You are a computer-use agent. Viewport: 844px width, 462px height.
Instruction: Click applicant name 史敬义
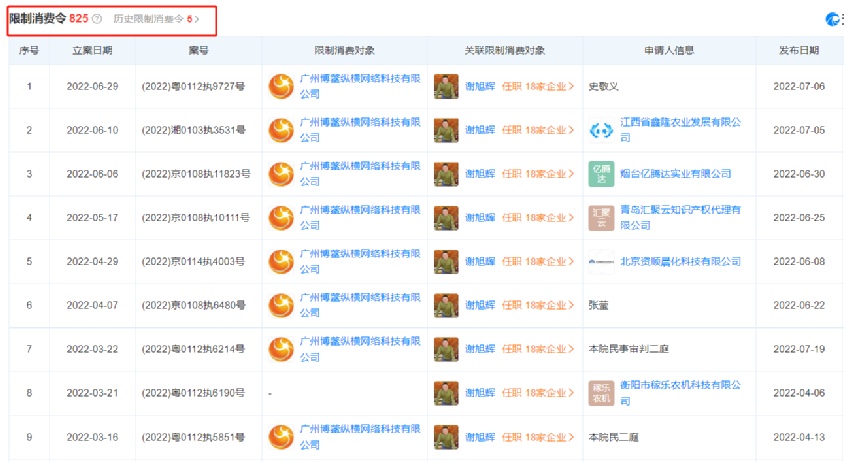click(x=603, y=86)
